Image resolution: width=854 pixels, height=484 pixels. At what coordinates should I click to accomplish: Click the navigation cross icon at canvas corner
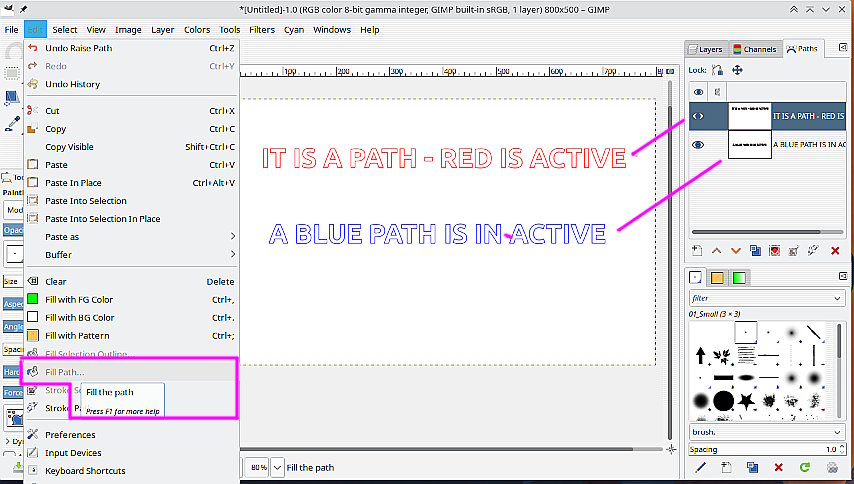(671, 449)
